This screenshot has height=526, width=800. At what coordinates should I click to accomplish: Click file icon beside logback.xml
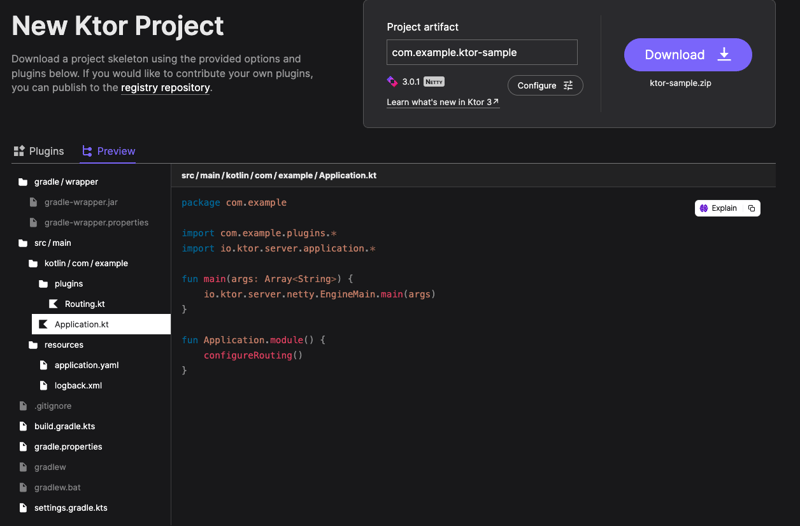pos(43,386)
